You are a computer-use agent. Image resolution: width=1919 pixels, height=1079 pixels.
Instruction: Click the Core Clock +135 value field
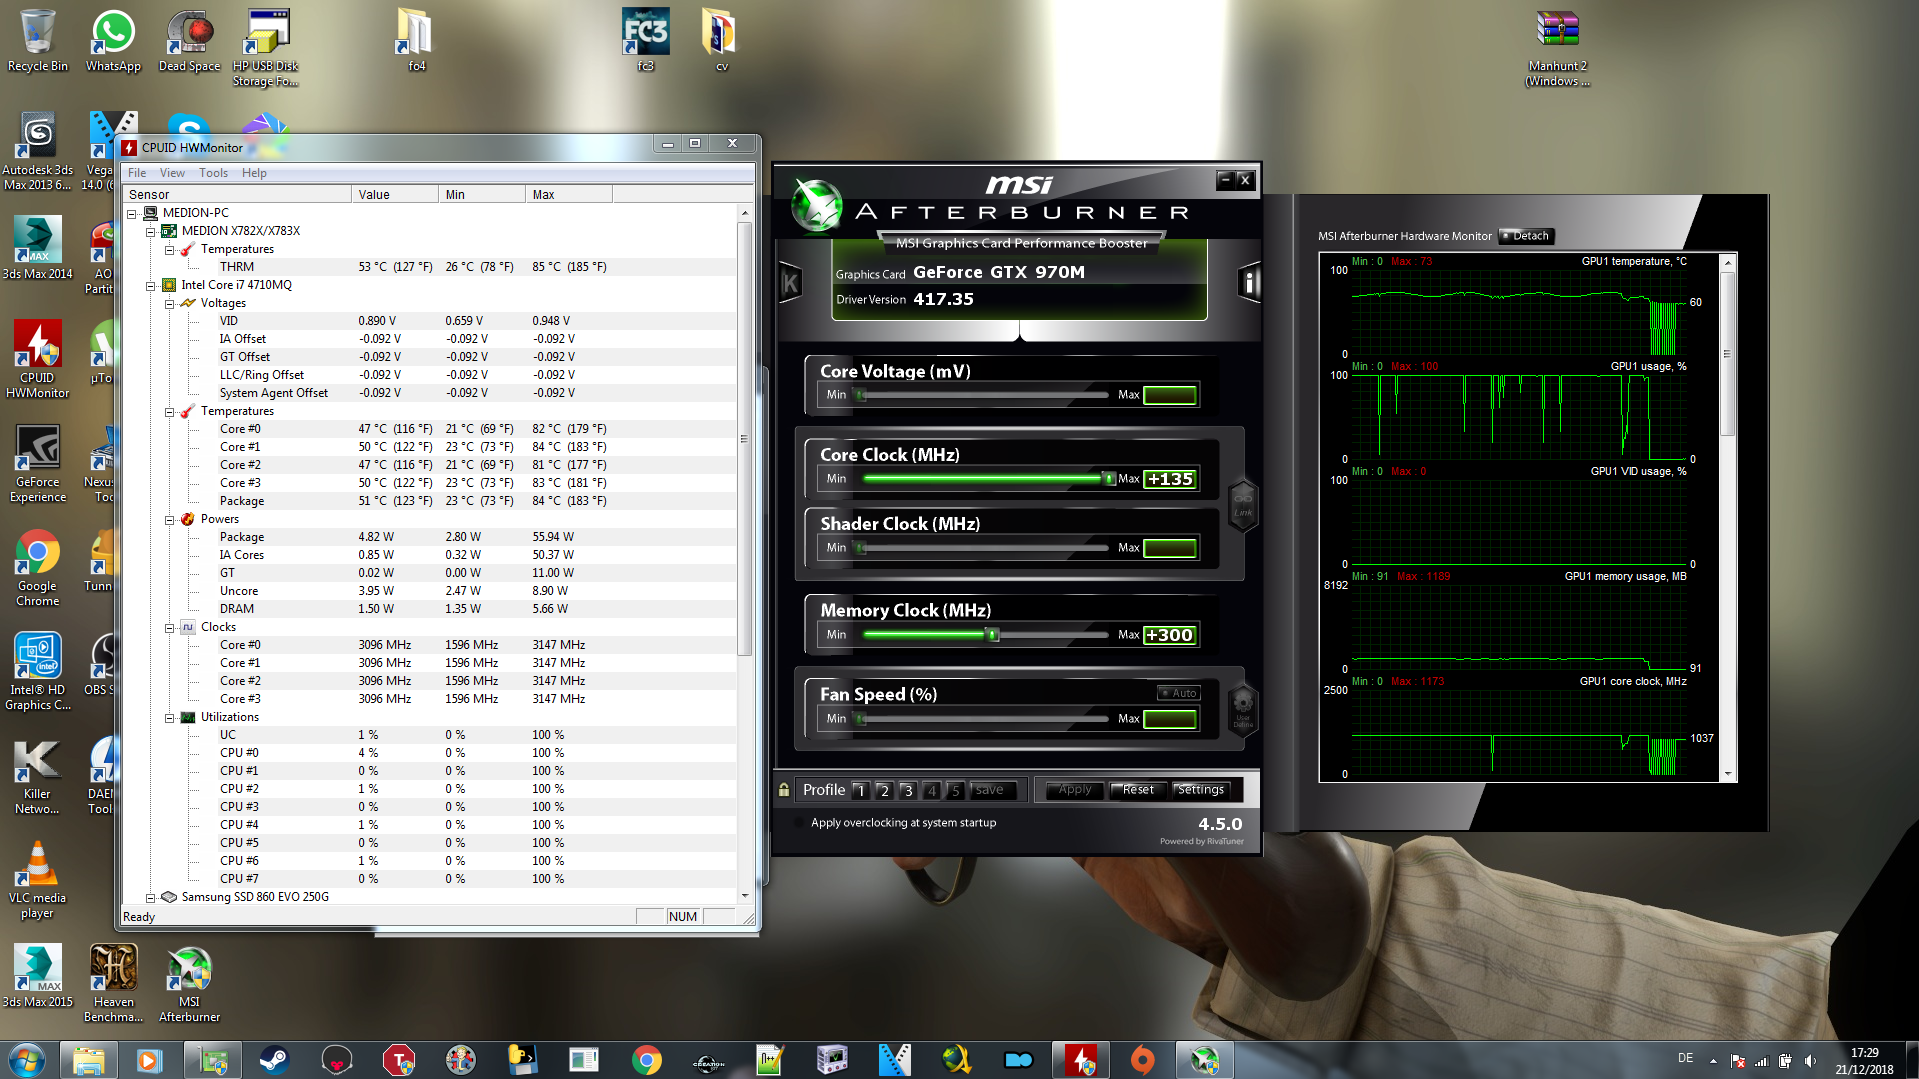[1170, 479]
